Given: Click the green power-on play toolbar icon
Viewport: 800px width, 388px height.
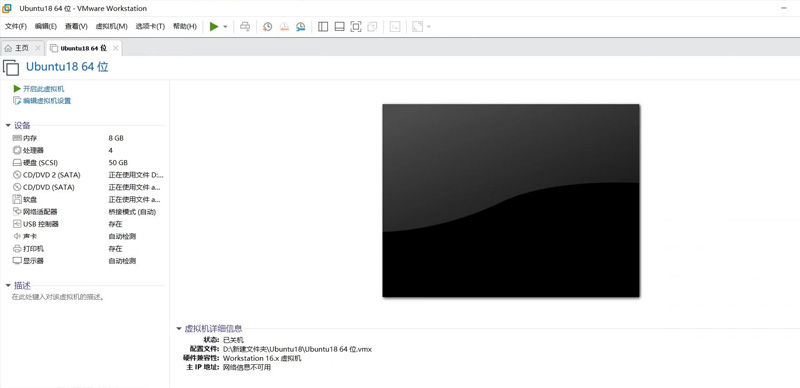Looking at the screenshot, I should 214,27.
